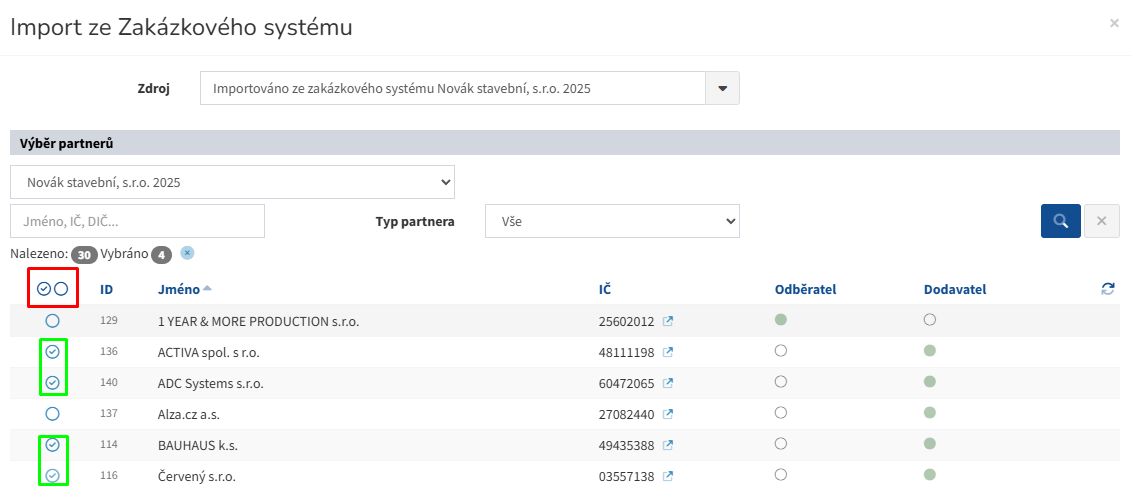Clear selection badge next to Vybráno count
Screen dimensions: 1131x490
pos(187,253)
